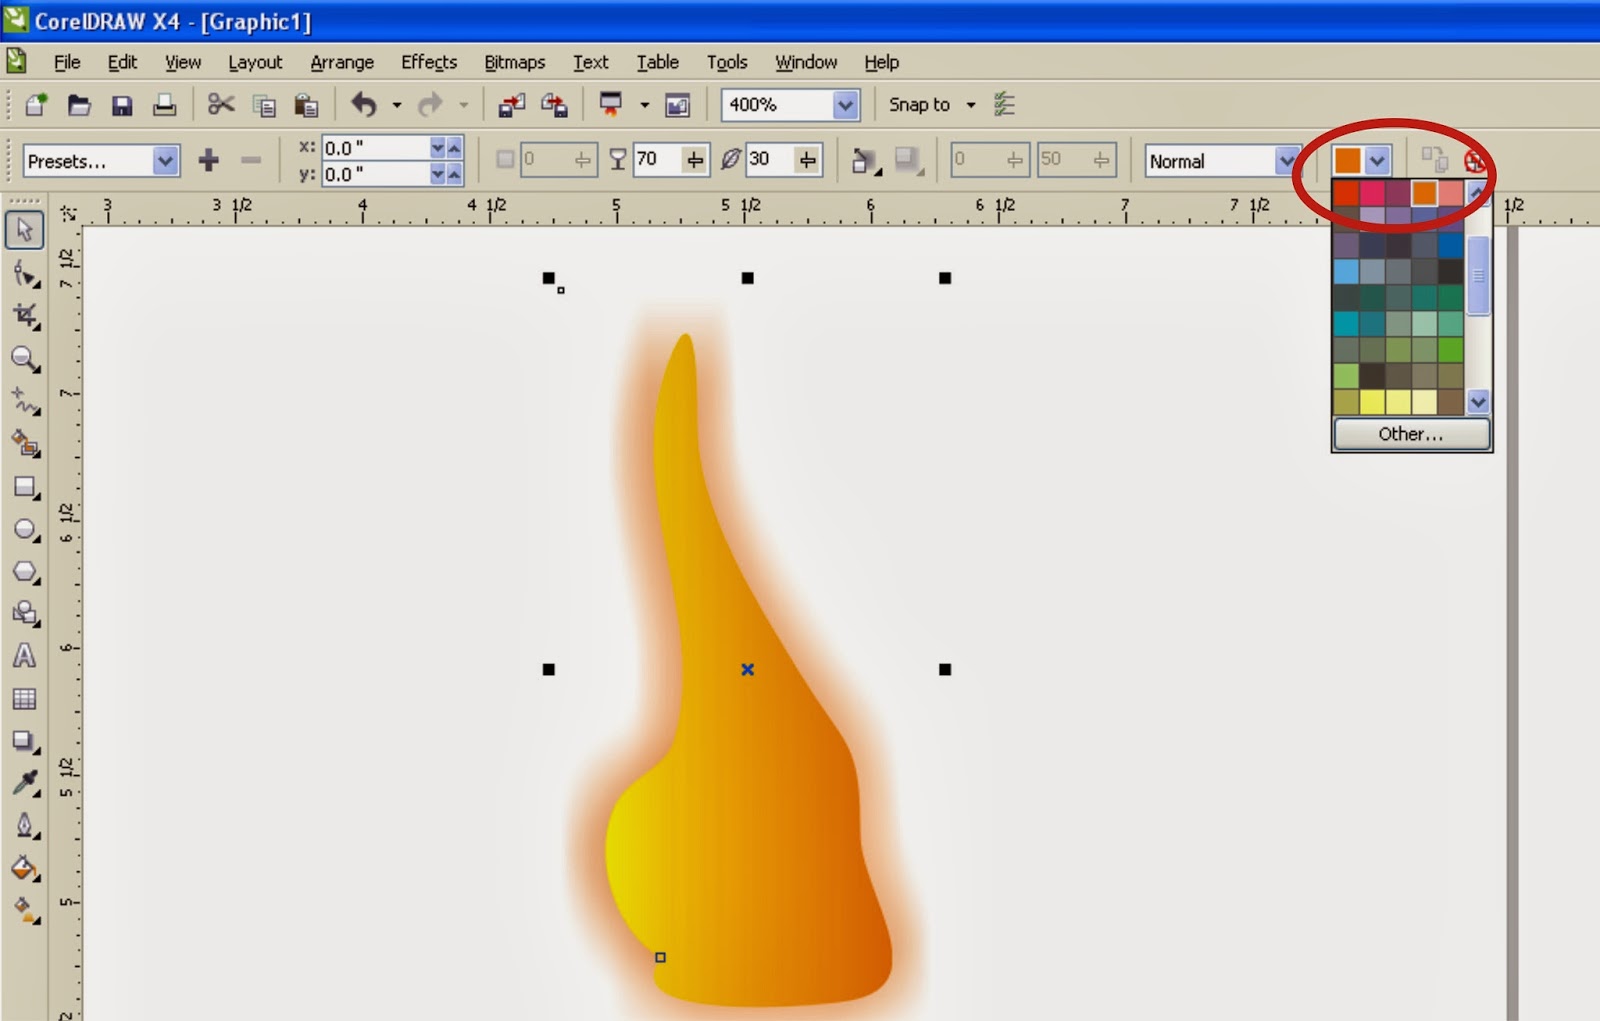Open the Presets list
Viewport: 1600px width, 1021px height.
pos(163,160)
